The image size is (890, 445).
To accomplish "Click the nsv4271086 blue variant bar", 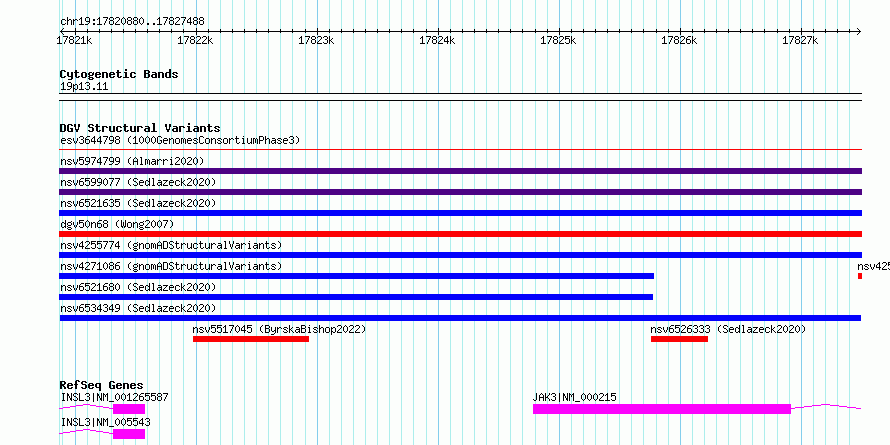I will 356,276.
